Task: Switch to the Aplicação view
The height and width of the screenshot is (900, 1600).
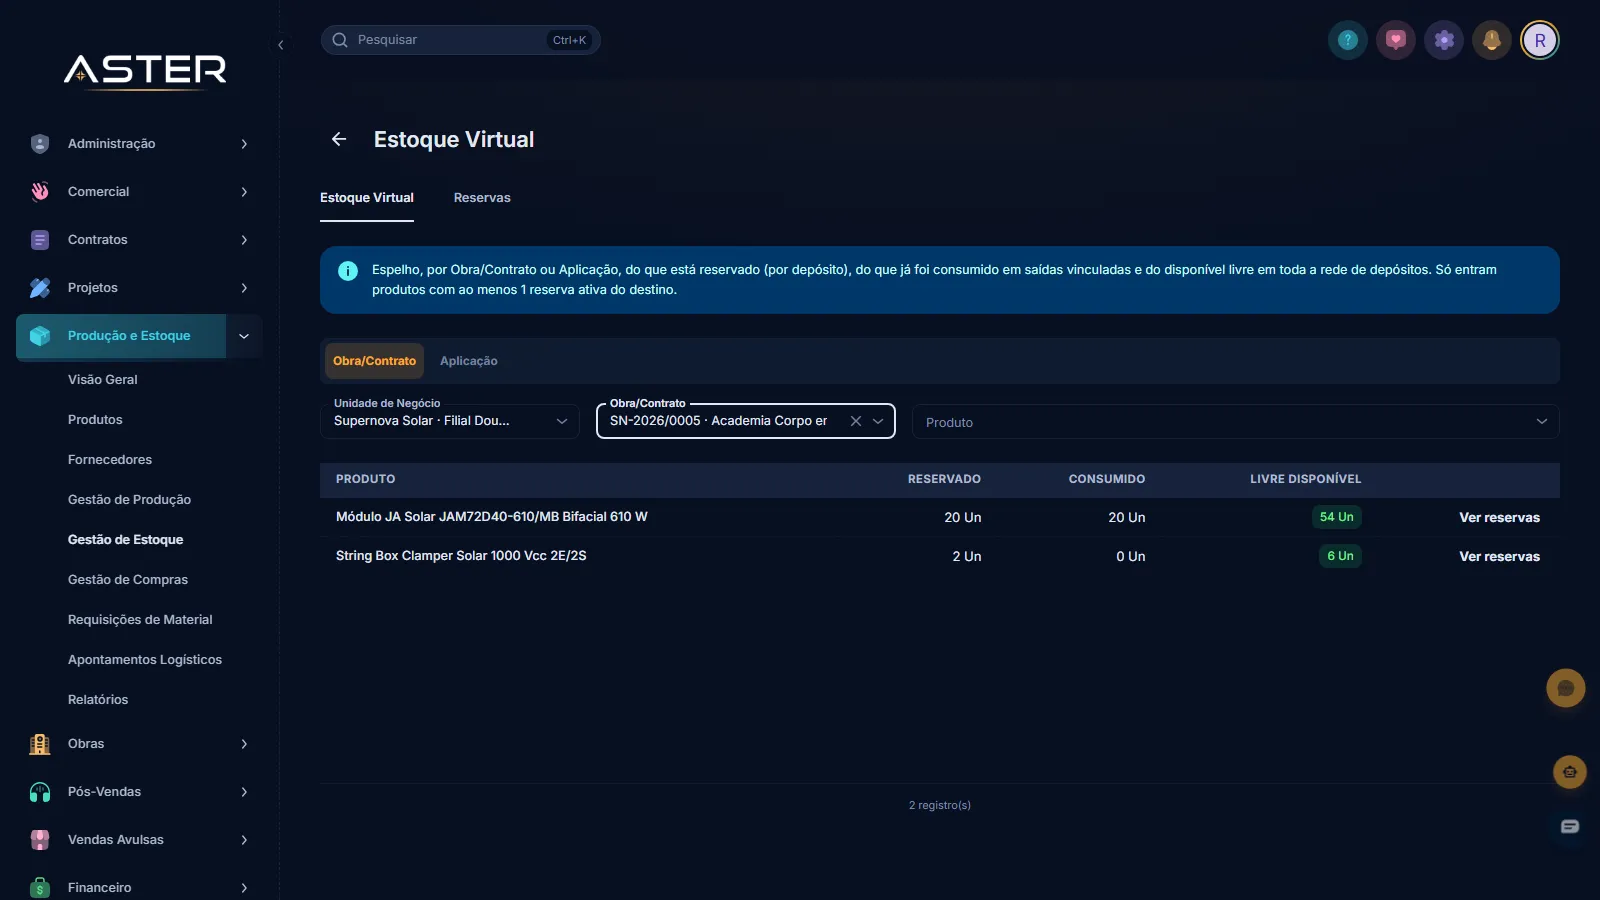Action: pos(469,361)
